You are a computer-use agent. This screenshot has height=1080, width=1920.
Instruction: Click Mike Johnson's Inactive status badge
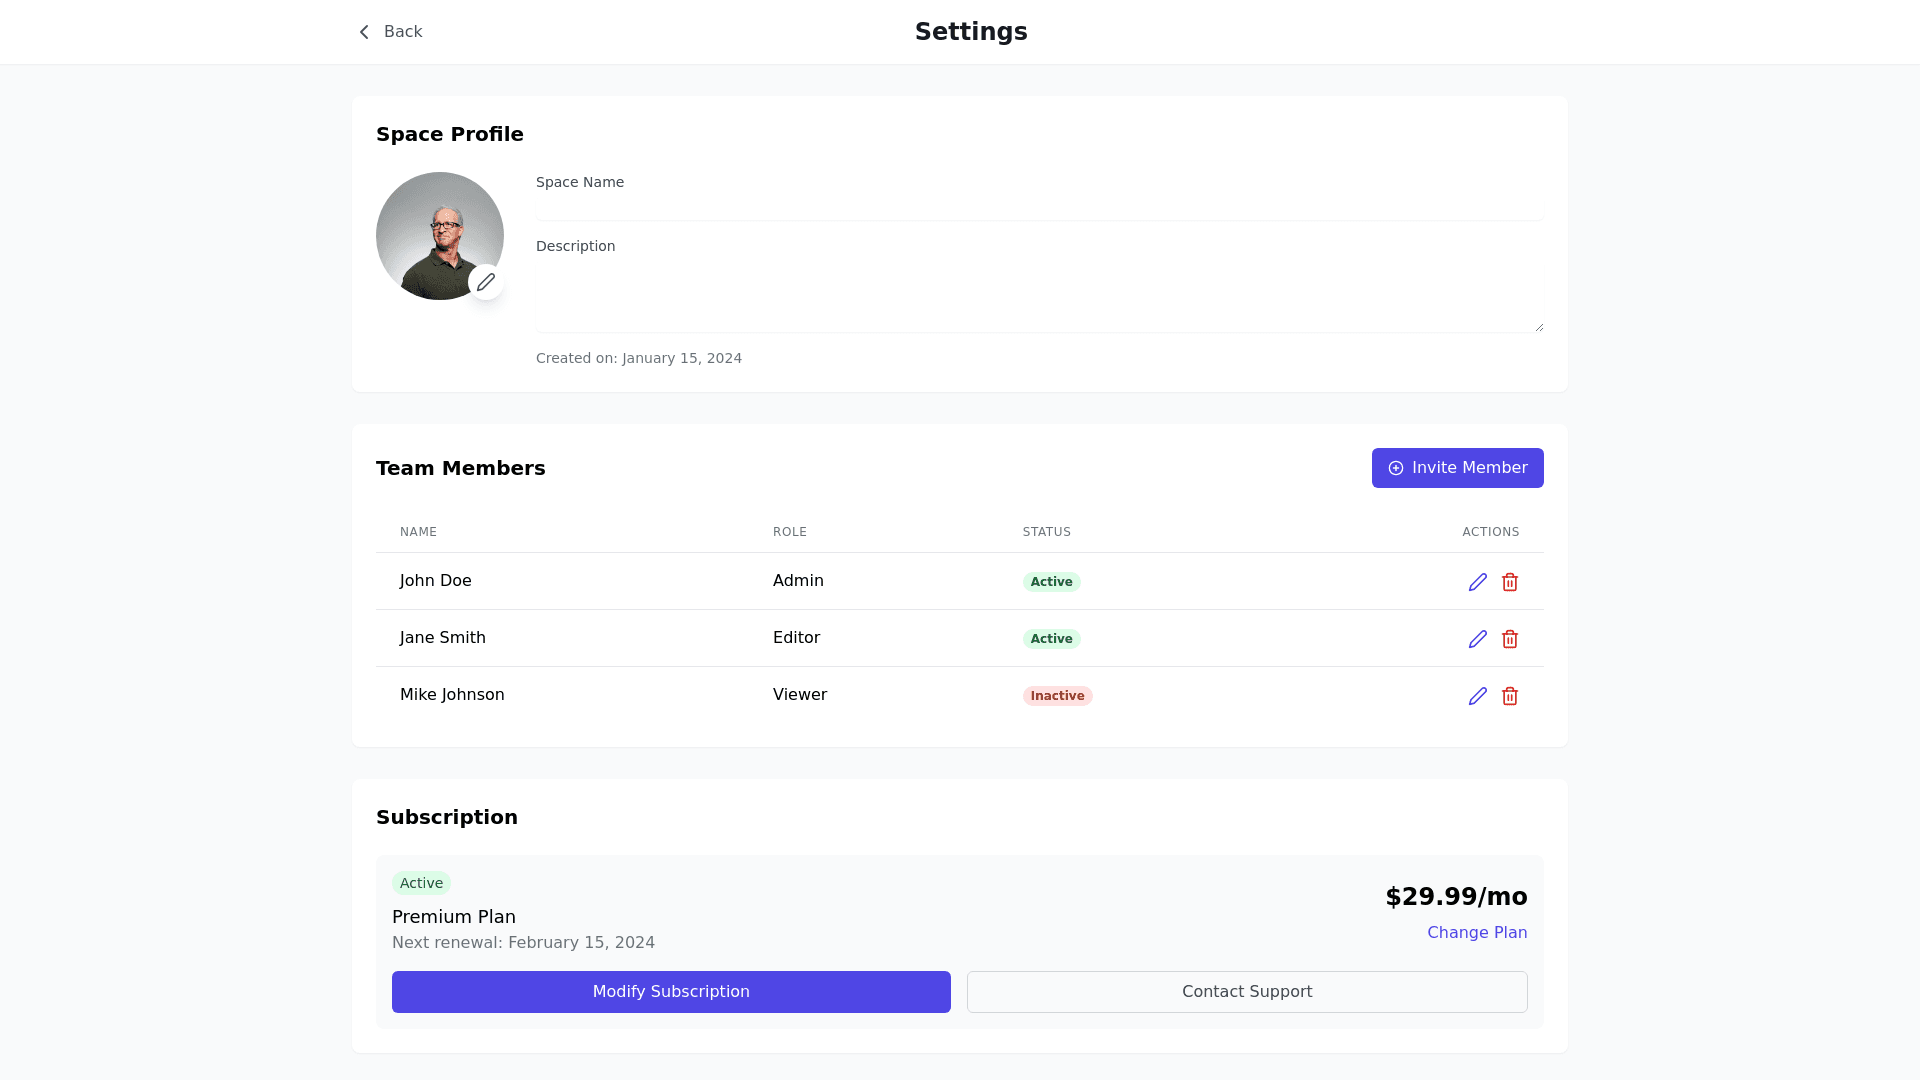coord(1057,696)
